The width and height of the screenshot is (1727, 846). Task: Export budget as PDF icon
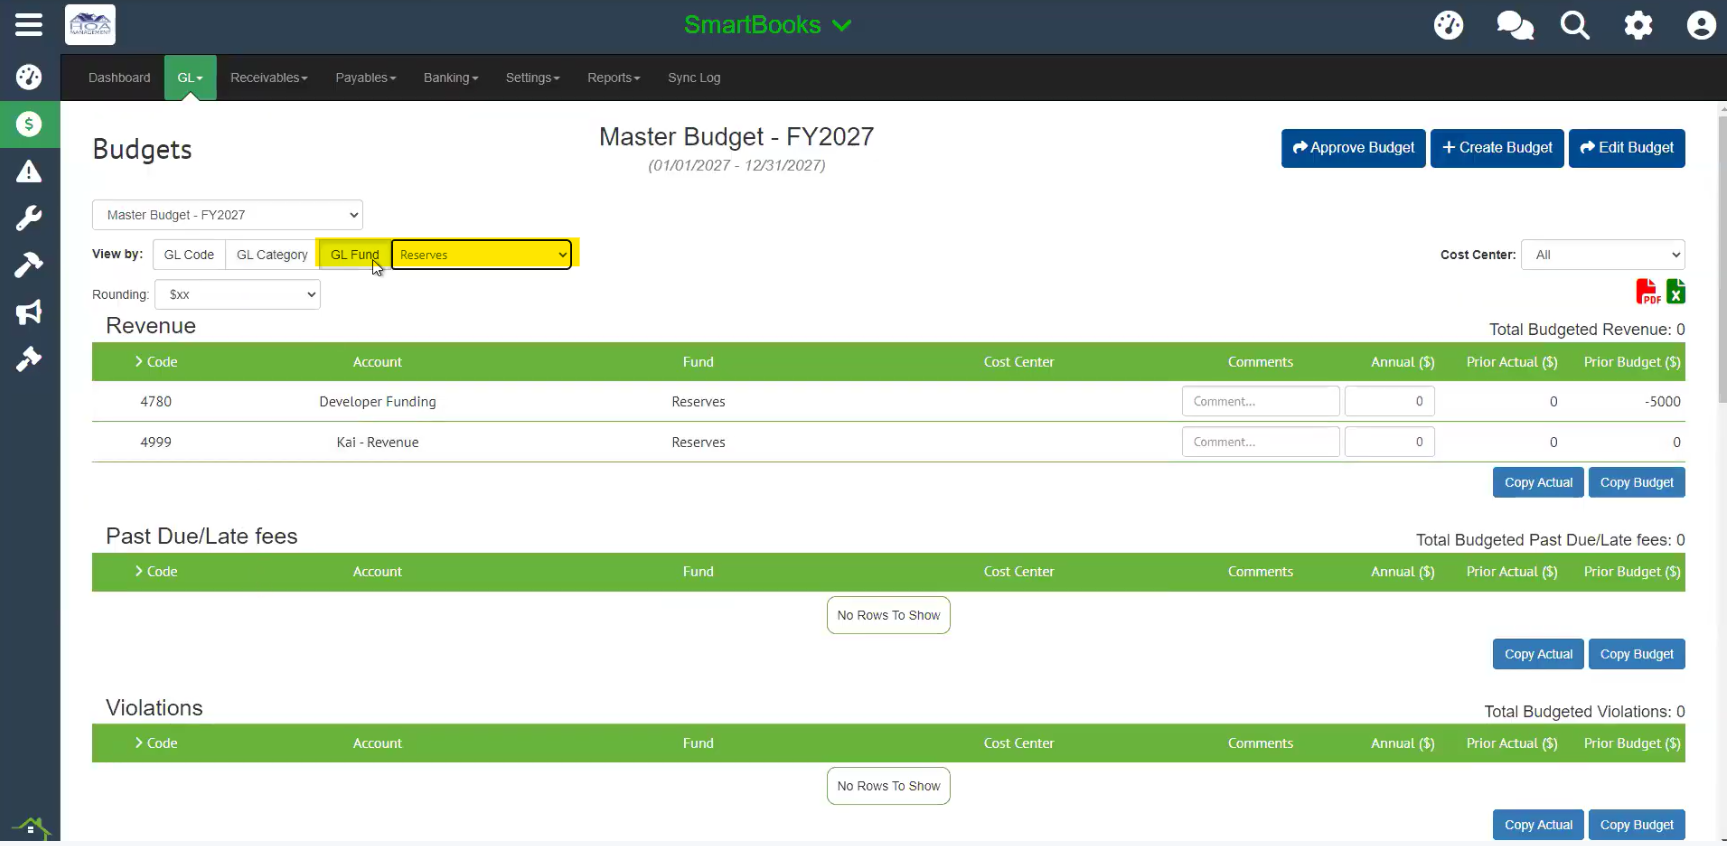1647,291
